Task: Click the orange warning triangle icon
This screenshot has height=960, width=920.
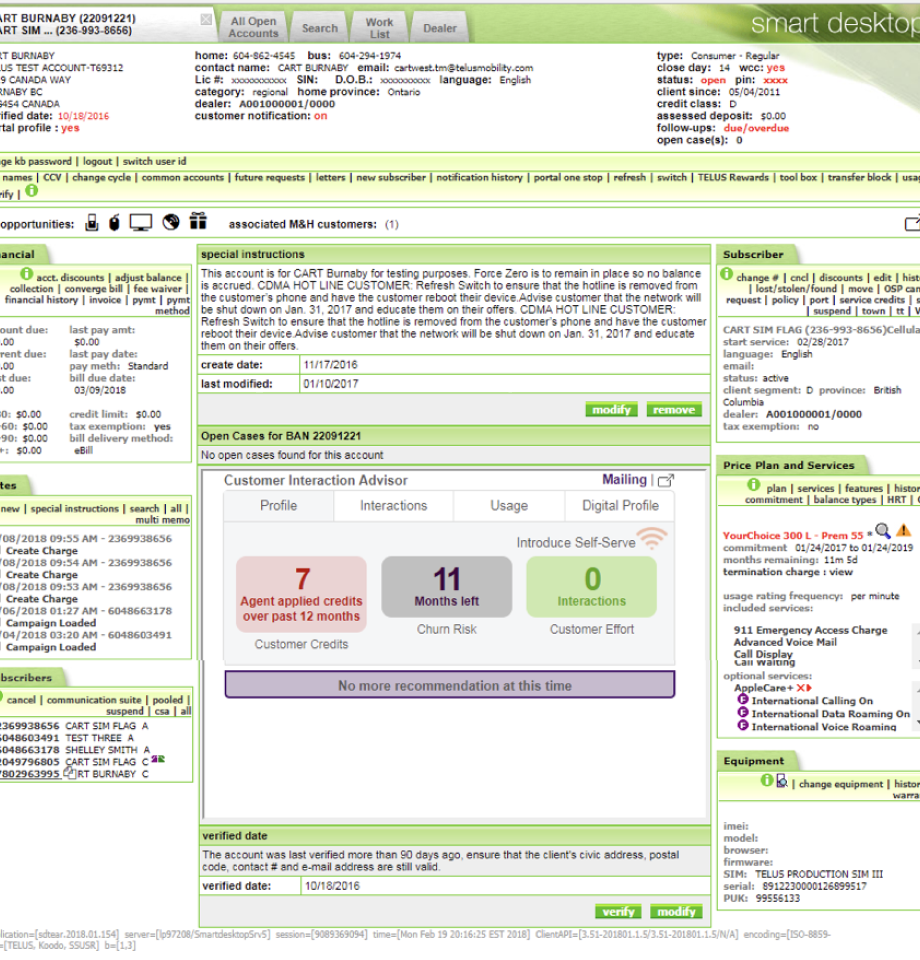Action: 903,531
